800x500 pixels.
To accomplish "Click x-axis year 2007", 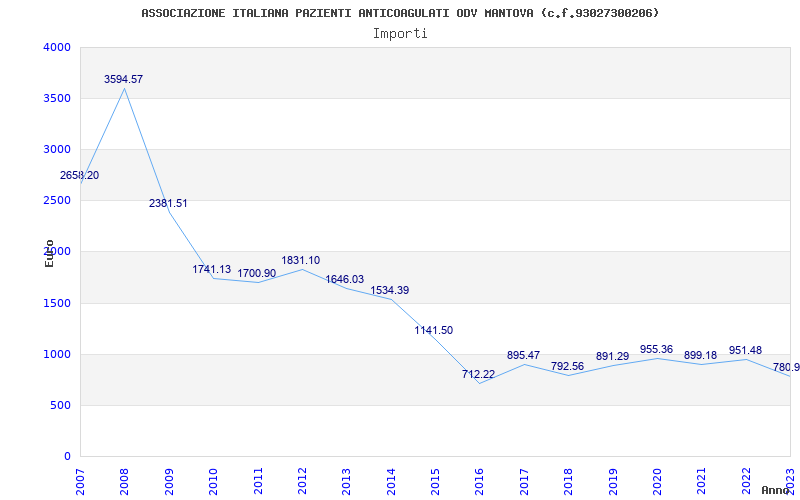I will tap(80, 481).
